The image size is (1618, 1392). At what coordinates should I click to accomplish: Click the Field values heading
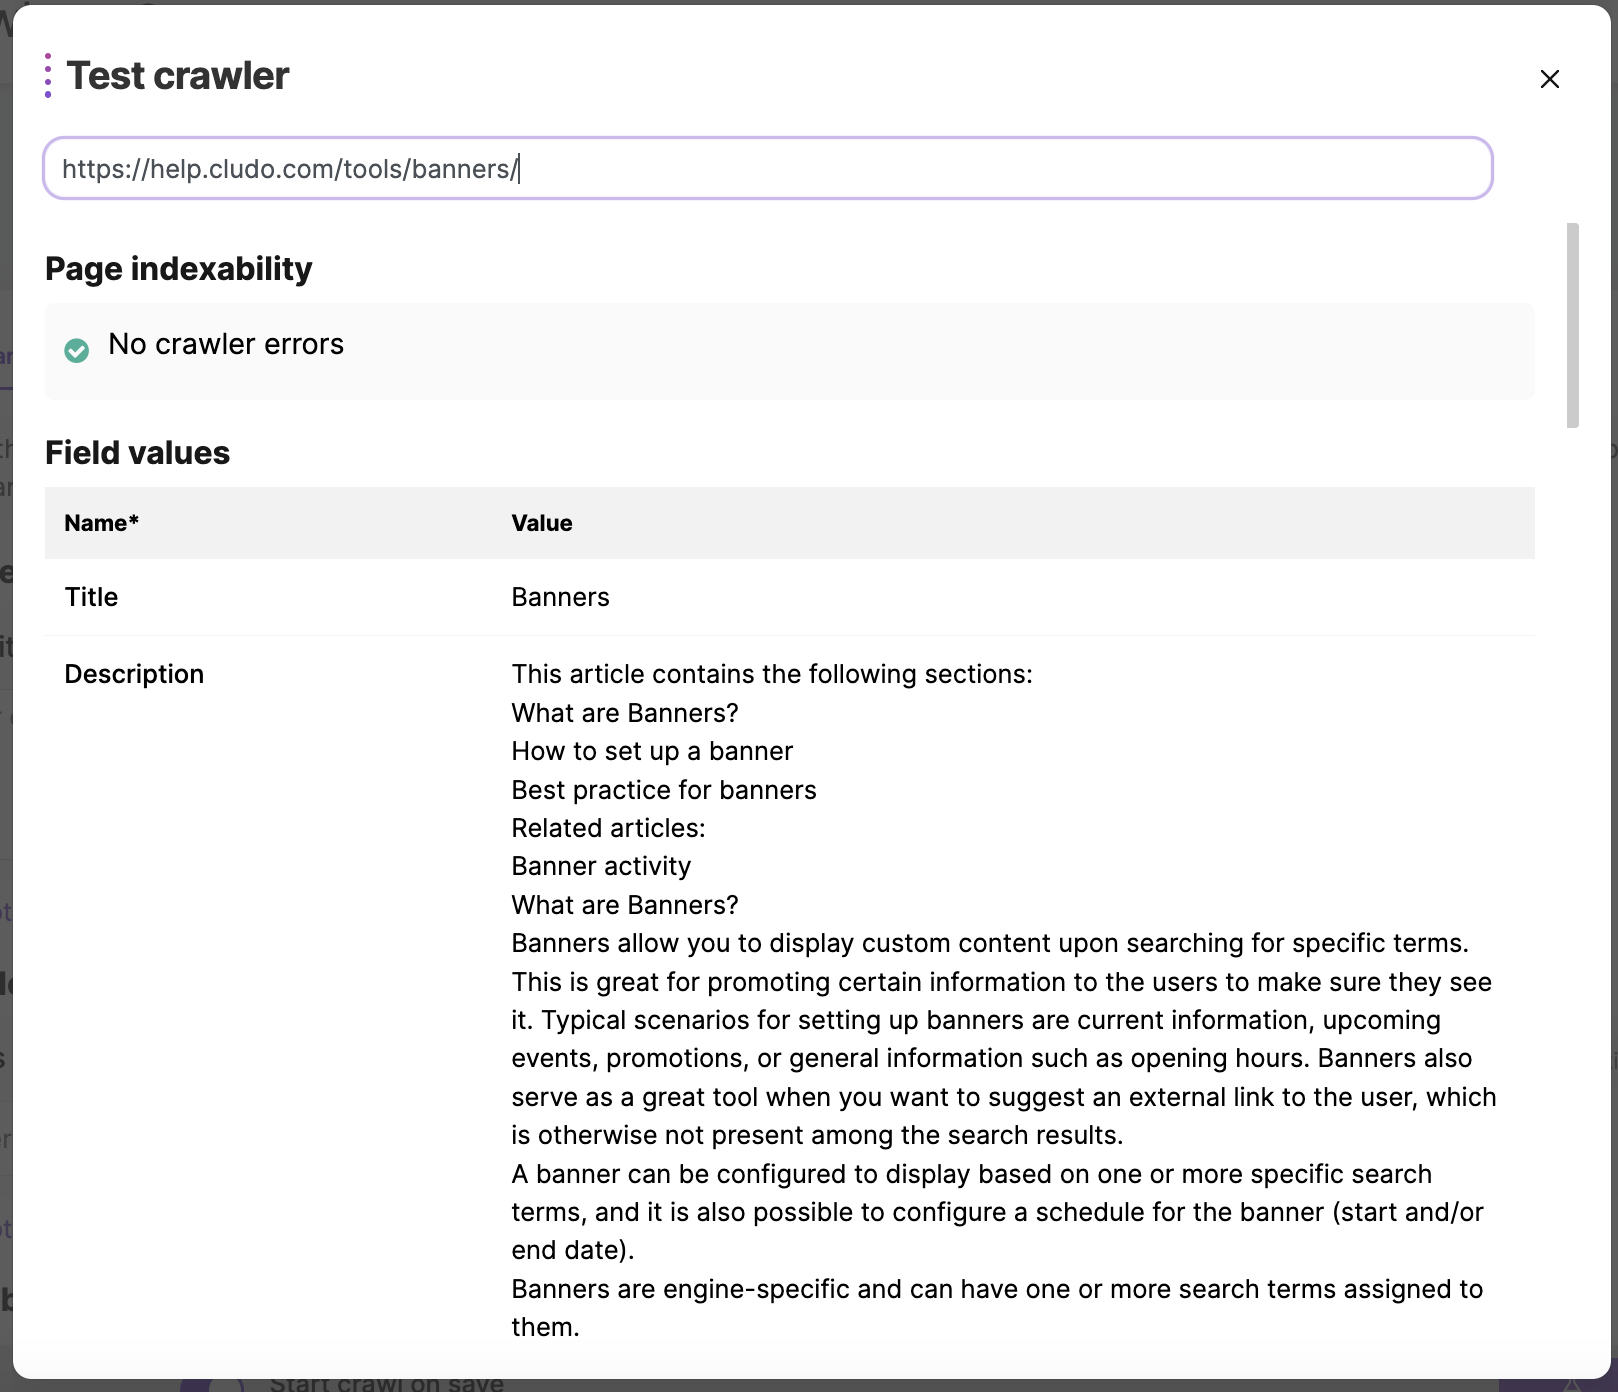[138, 453]
